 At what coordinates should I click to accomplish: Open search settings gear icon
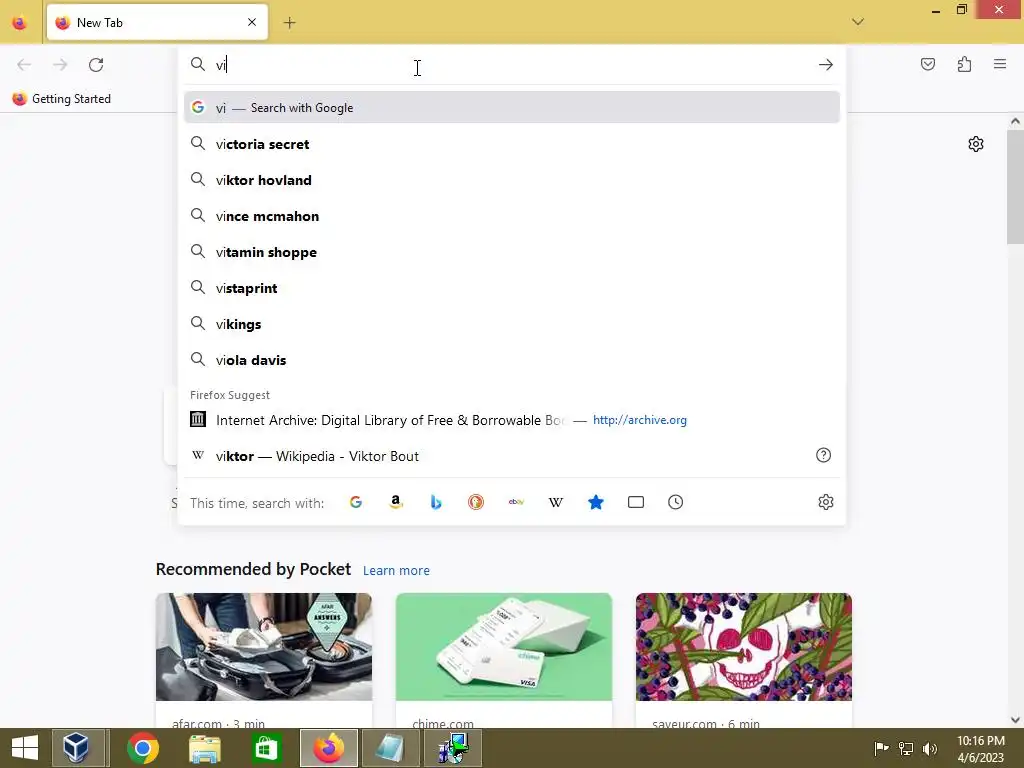[x=825, y=502]
